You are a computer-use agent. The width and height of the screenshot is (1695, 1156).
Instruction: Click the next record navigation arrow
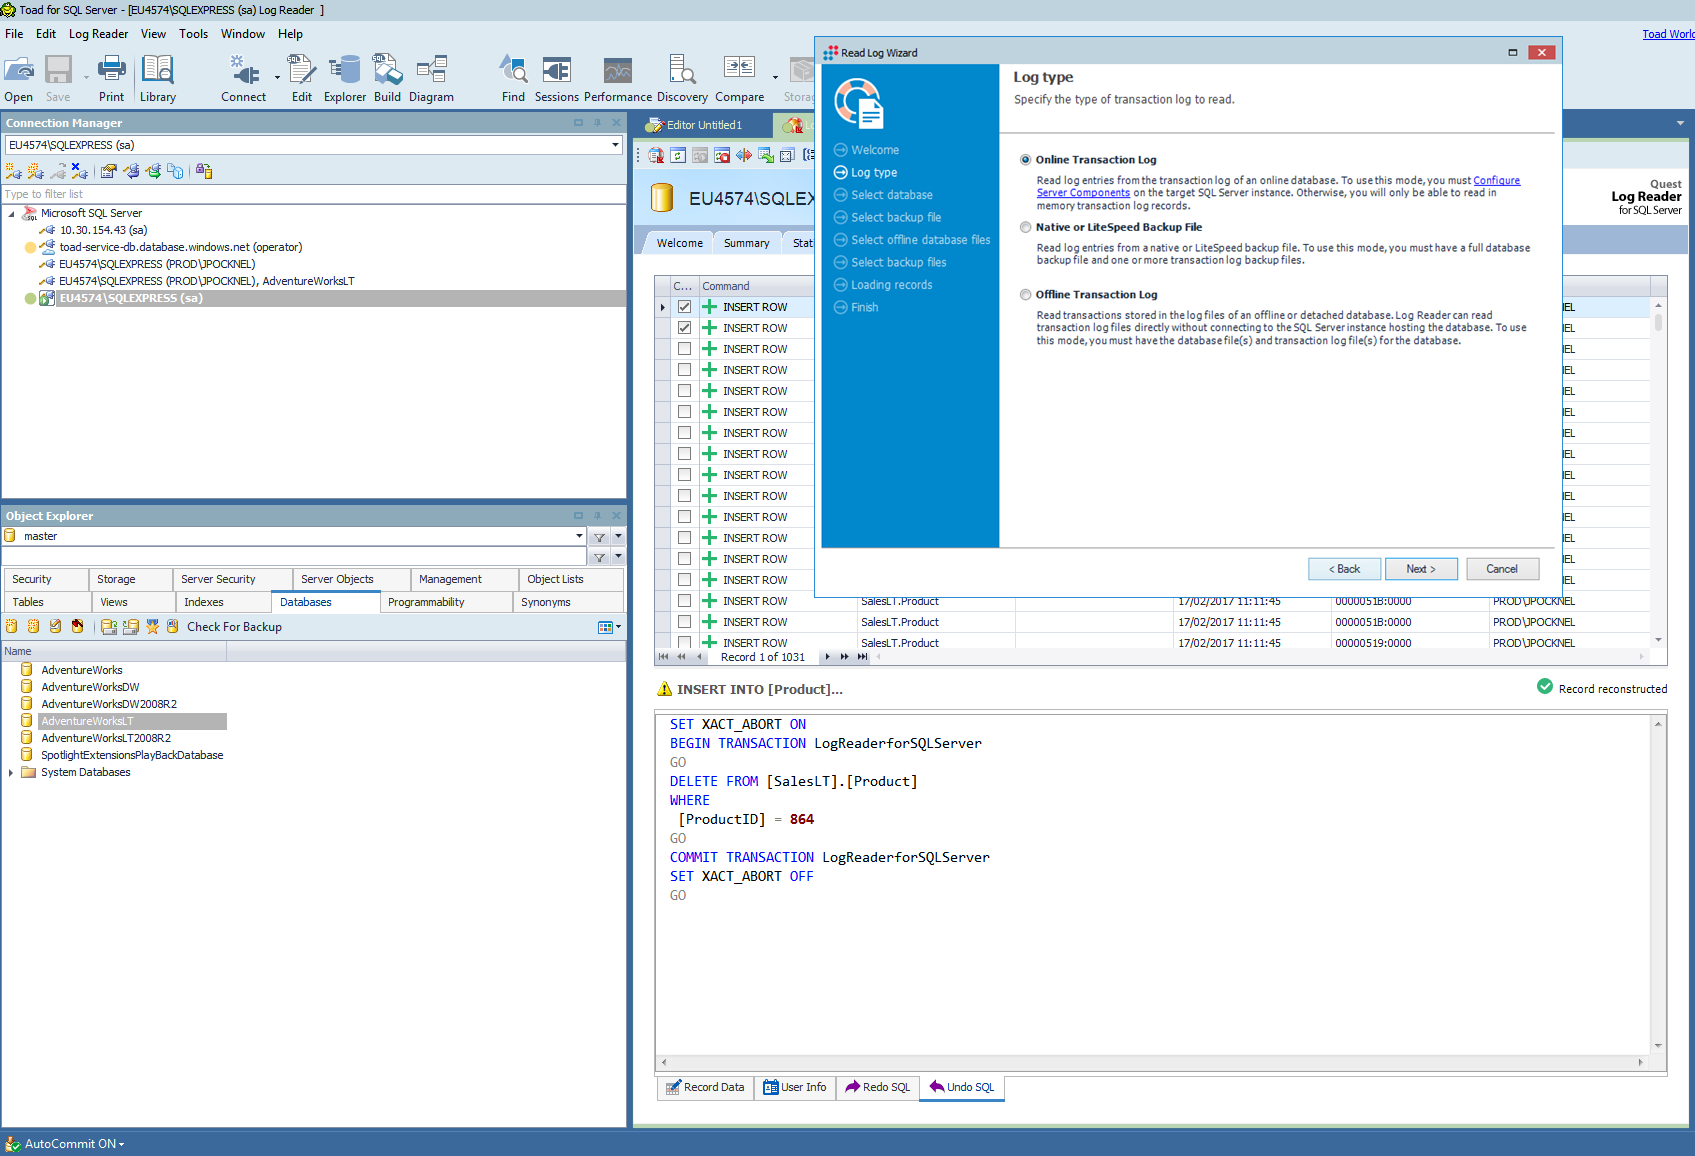click(827, 657)
